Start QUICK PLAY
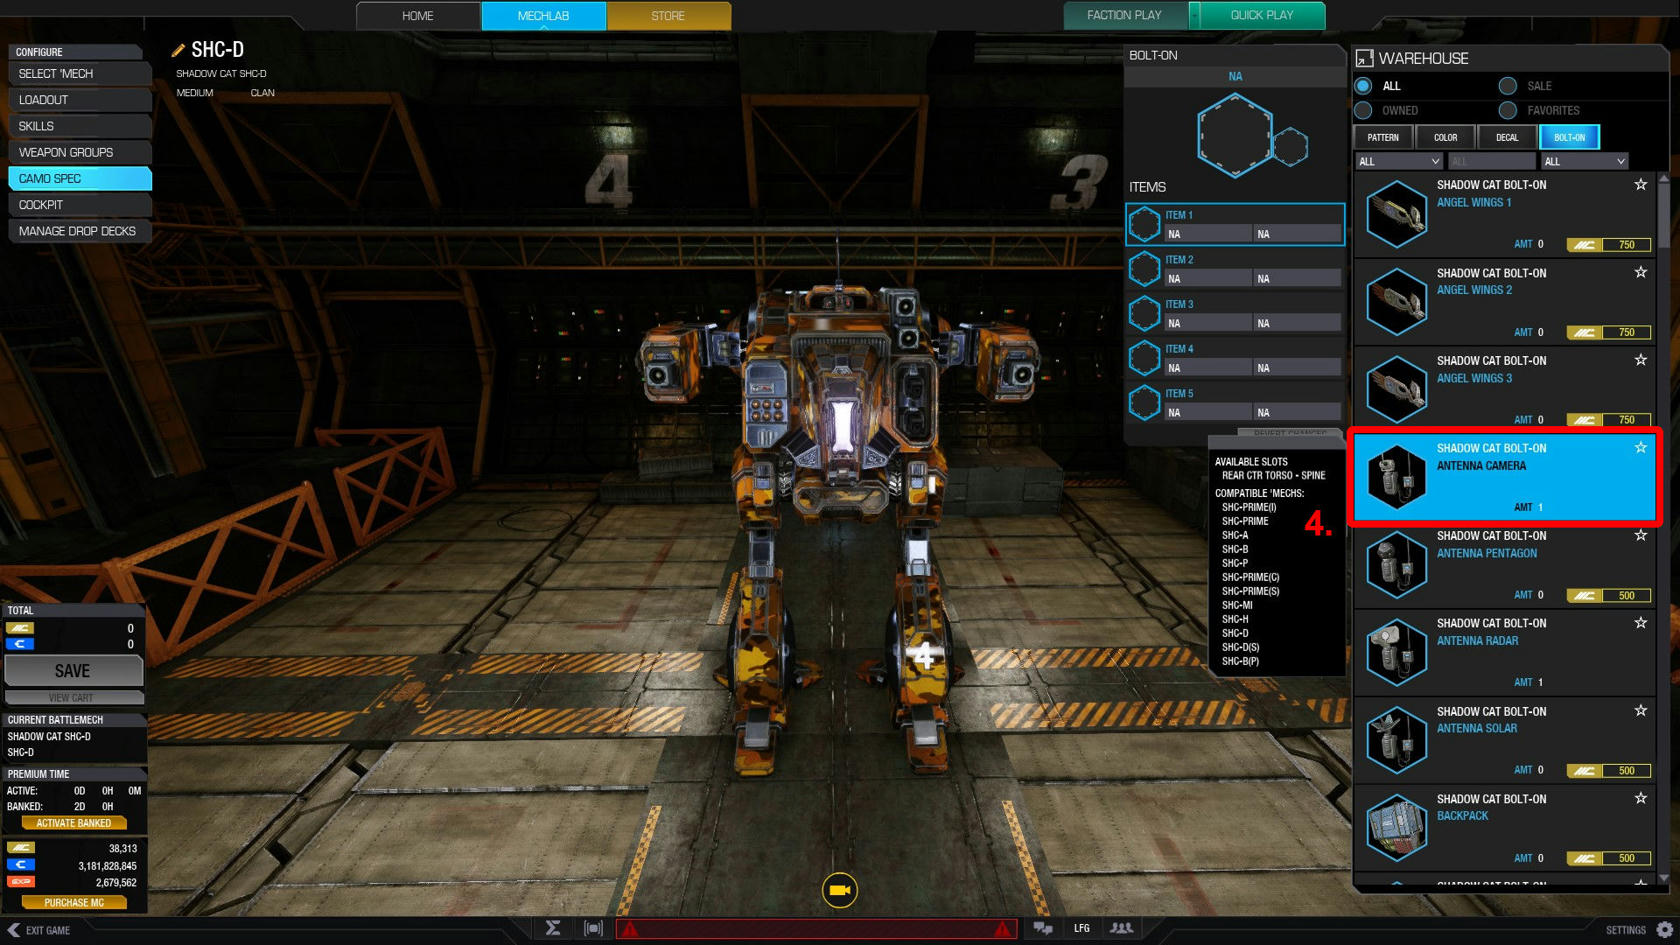 pos(1262,15)
